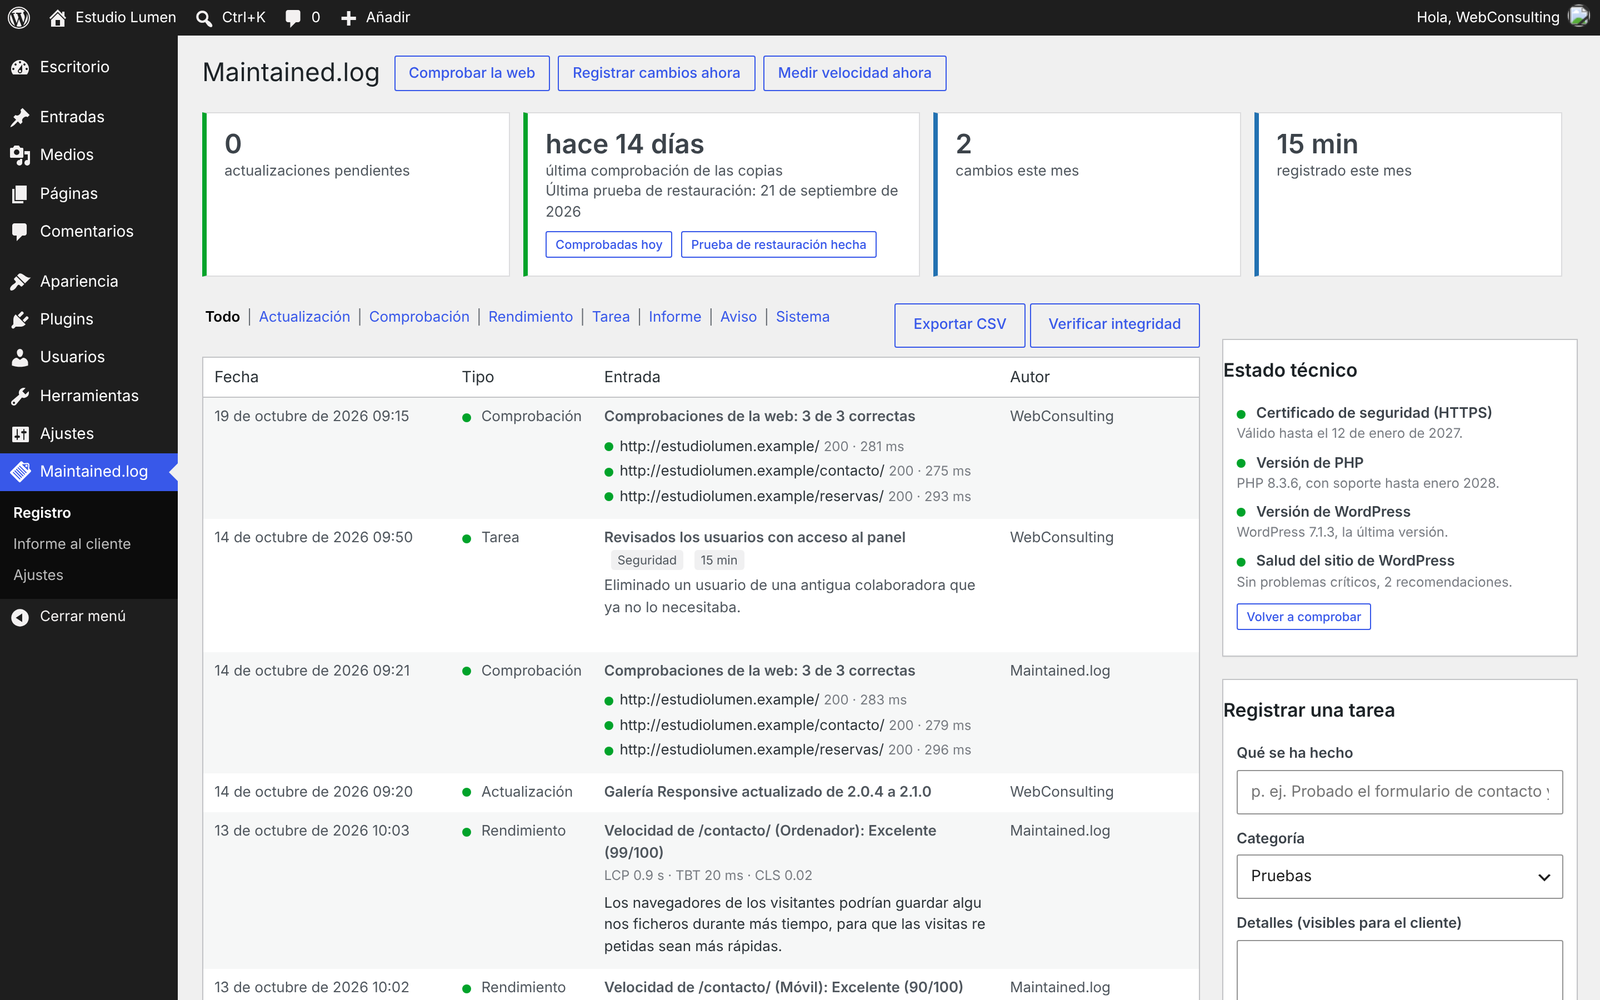Open the Estudio Lumen home icon
1600x1000 pixels.
(x=58, y=17)
